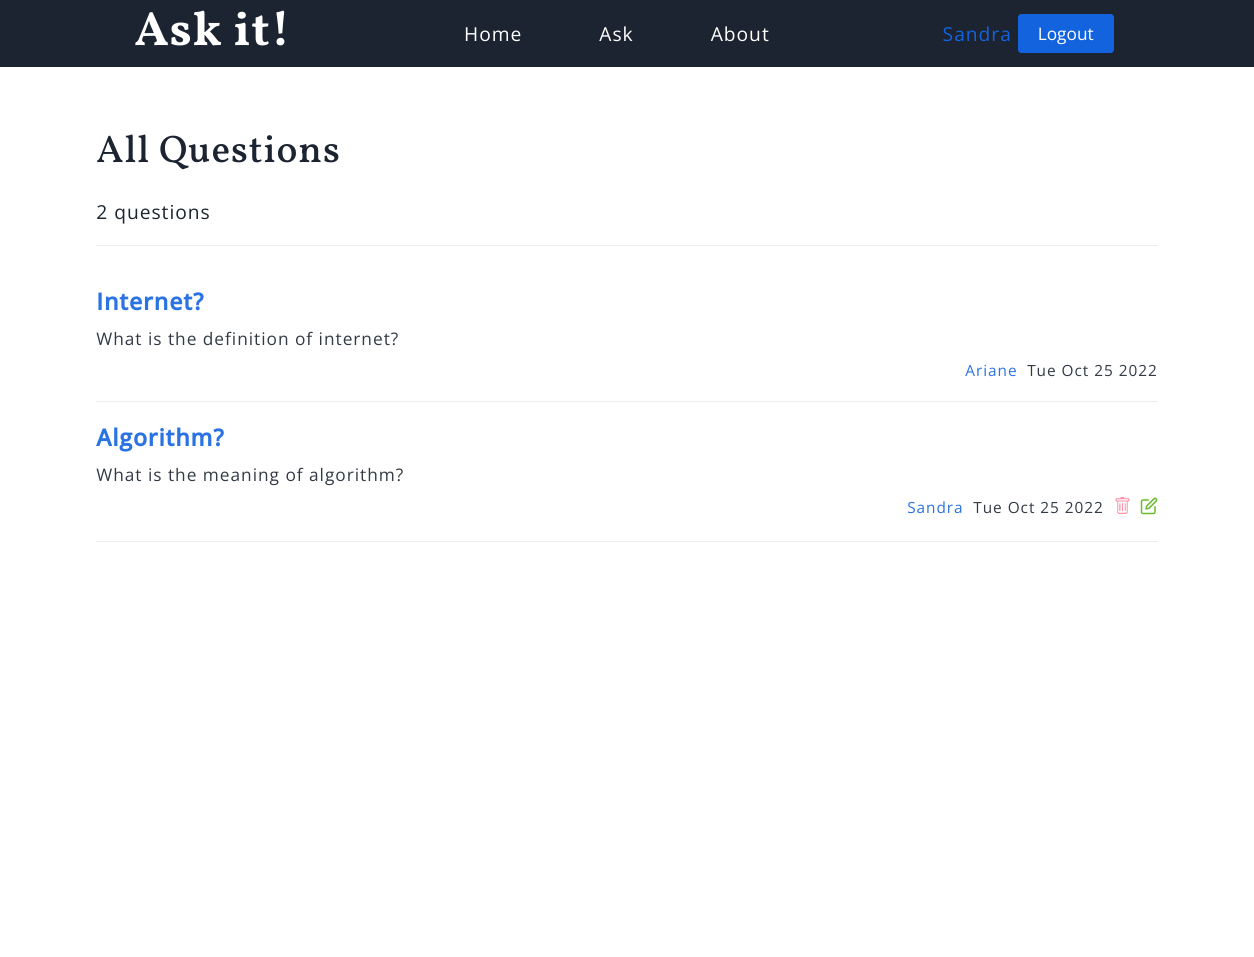Click the 2 questions counter text
This screenshot has height=957, width=1254.
(153, 211)
